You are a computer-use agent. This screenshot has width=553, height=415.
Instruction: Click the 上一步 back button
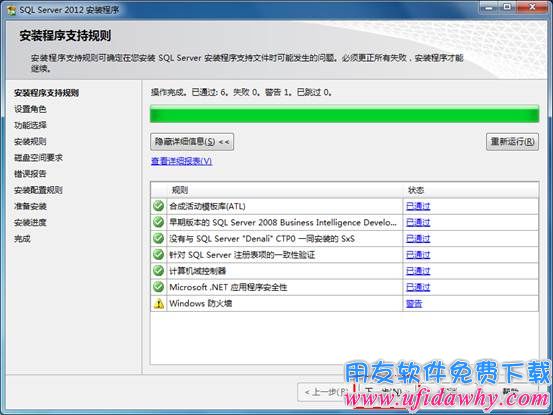tap(325, 392)
